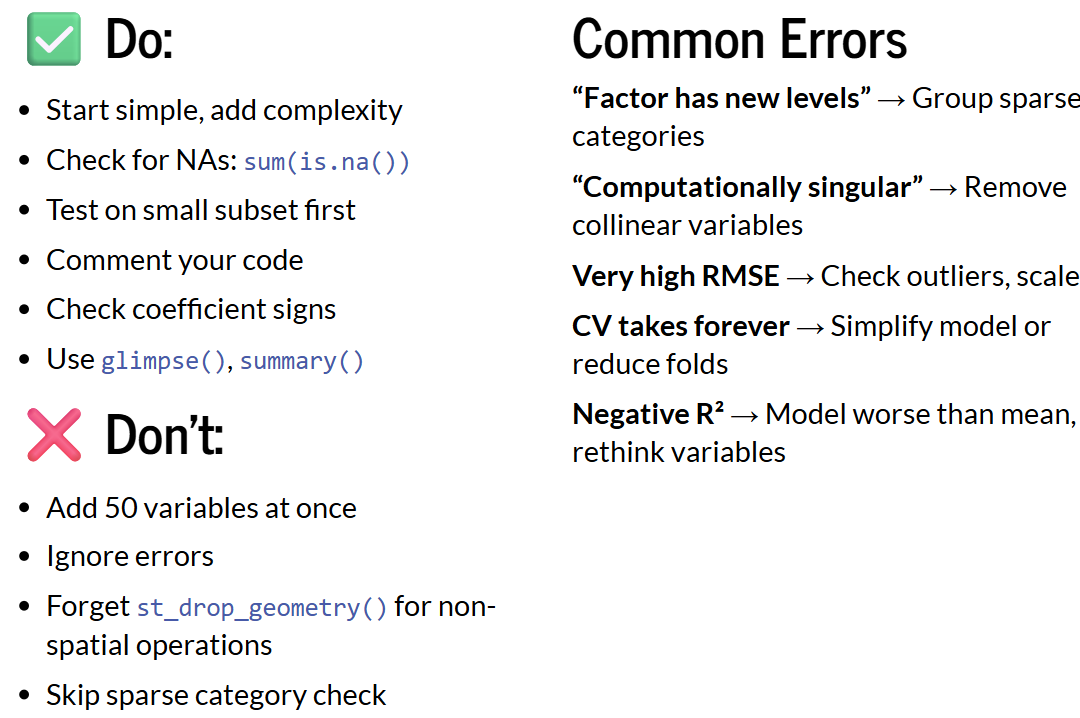Click the green checkmark emoji icon
The height and width of the screenshot is (718, 1080).
pos(53,40)
